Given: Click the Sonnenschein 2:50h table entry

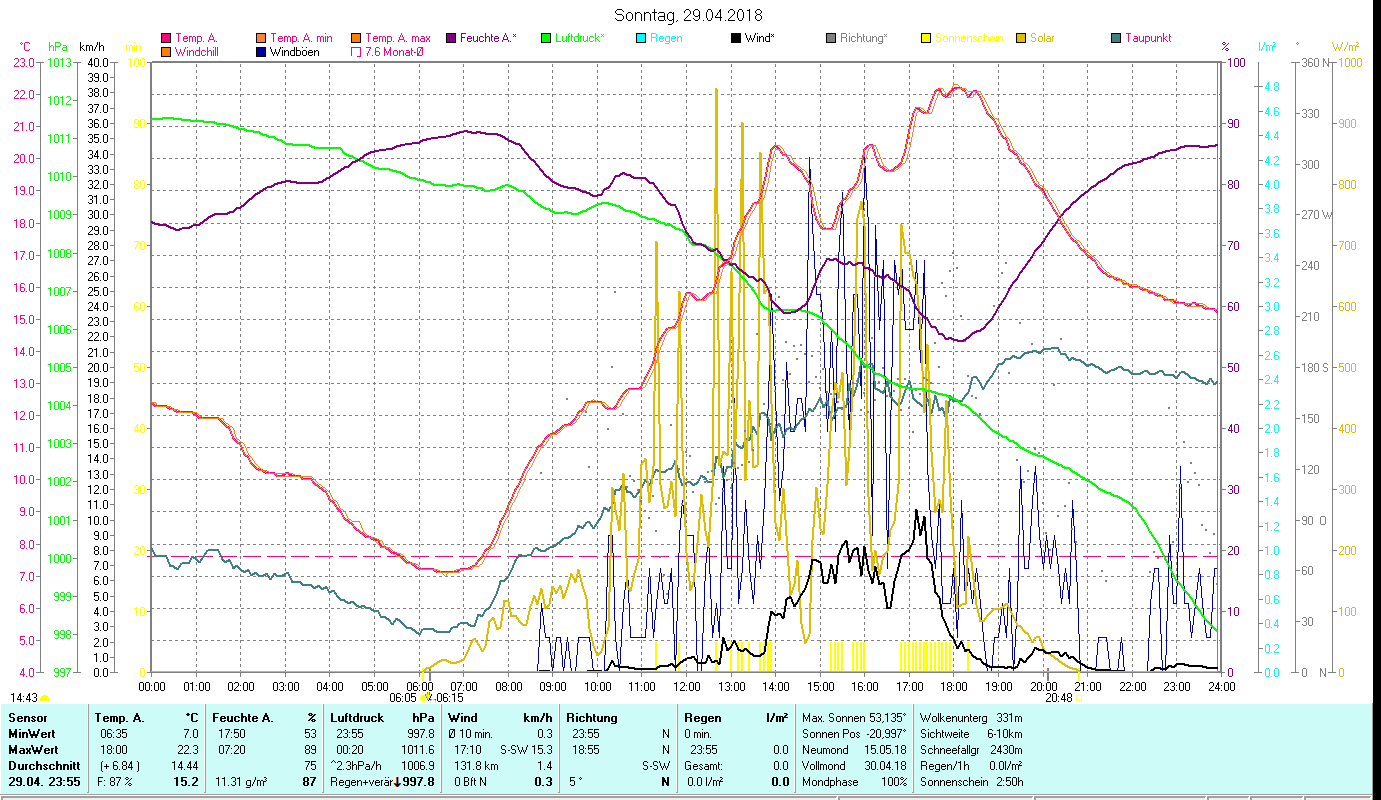Looking at the screenshot, I should (x=971, y=782).
